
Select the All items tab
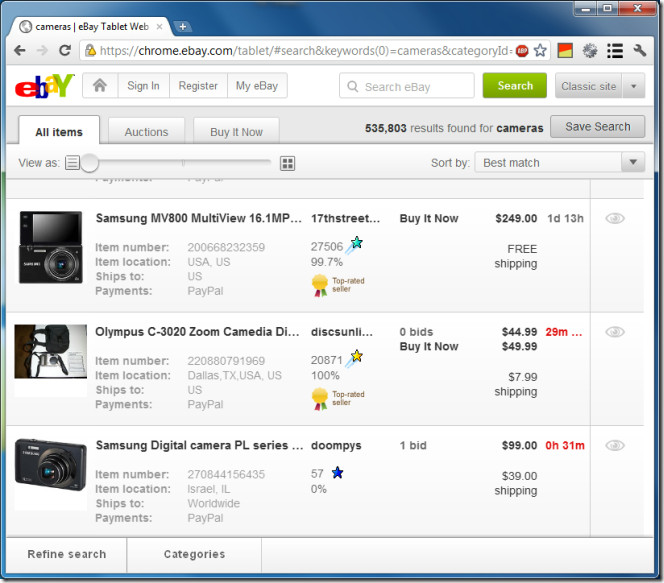coord(59,131)
